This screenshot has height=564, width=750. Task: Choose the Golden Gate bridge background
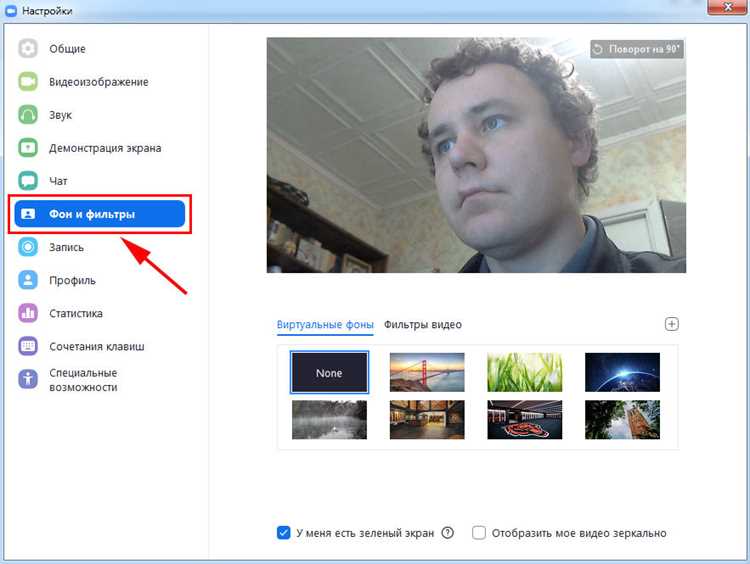[427, 372]
